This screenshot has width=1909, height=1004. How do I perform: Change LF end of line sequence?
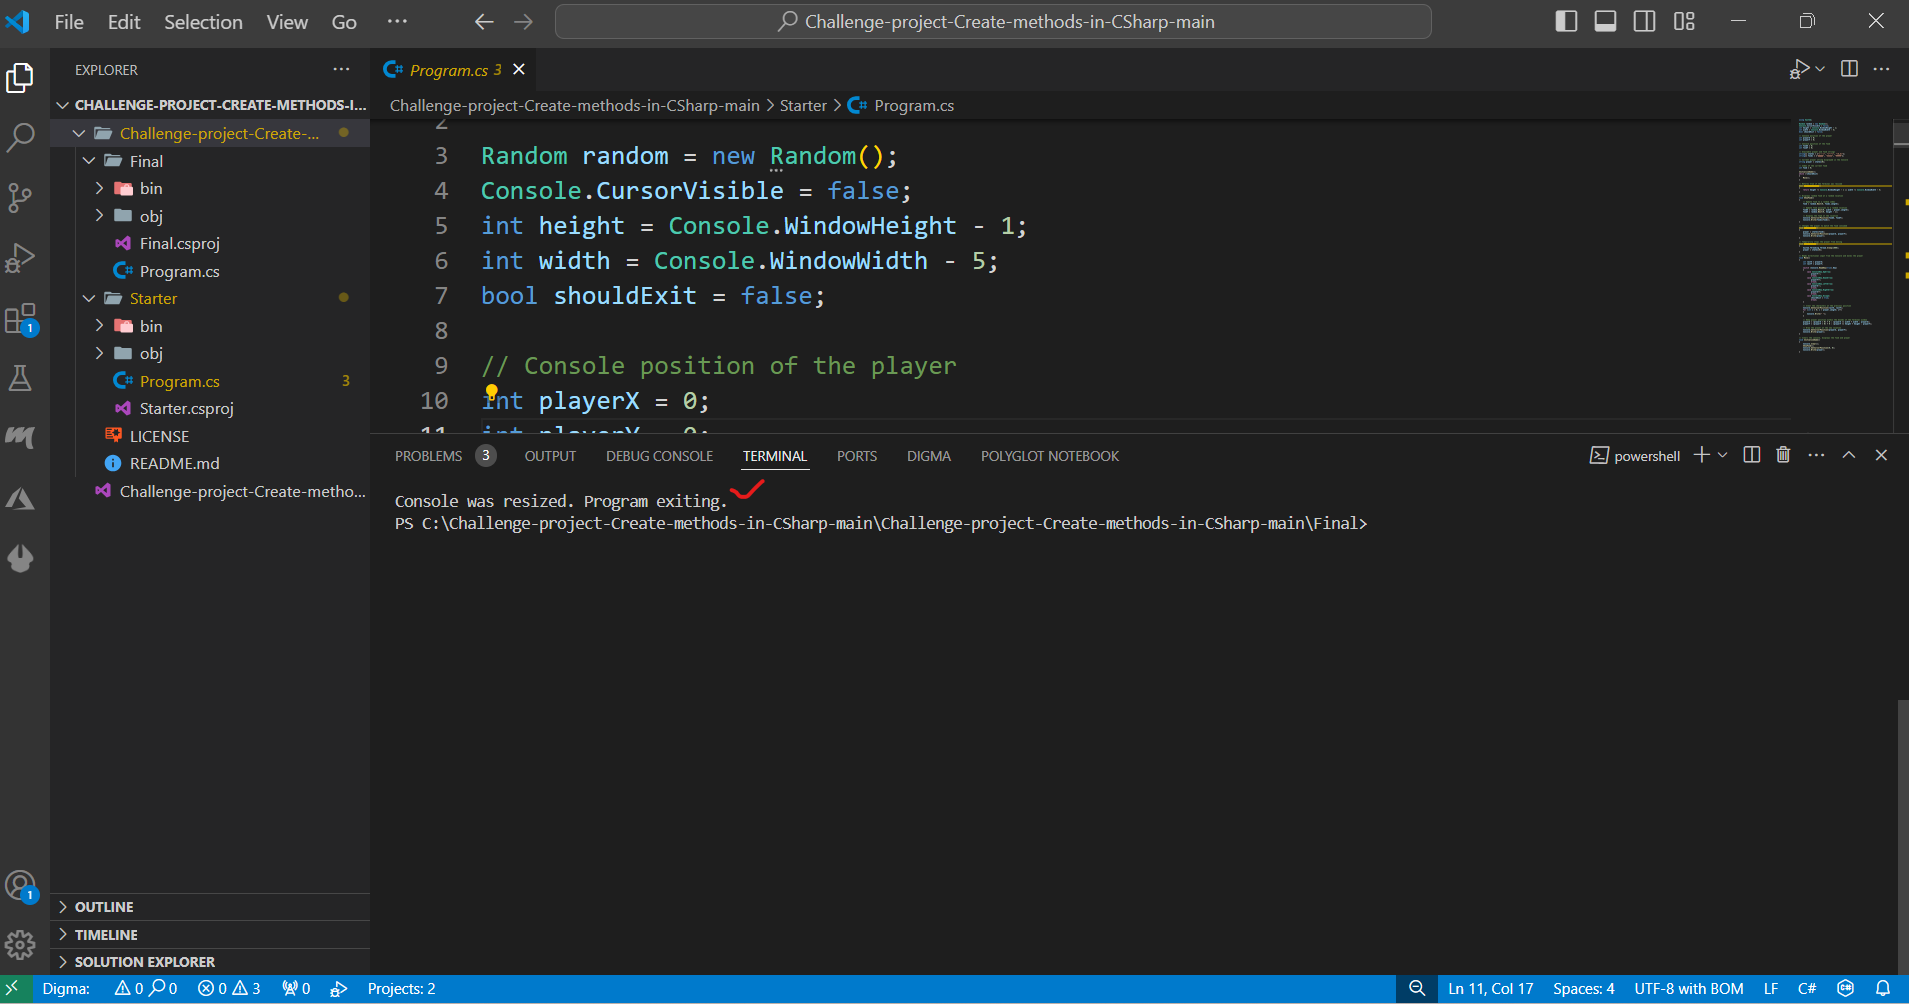(x=1771, y=988)
